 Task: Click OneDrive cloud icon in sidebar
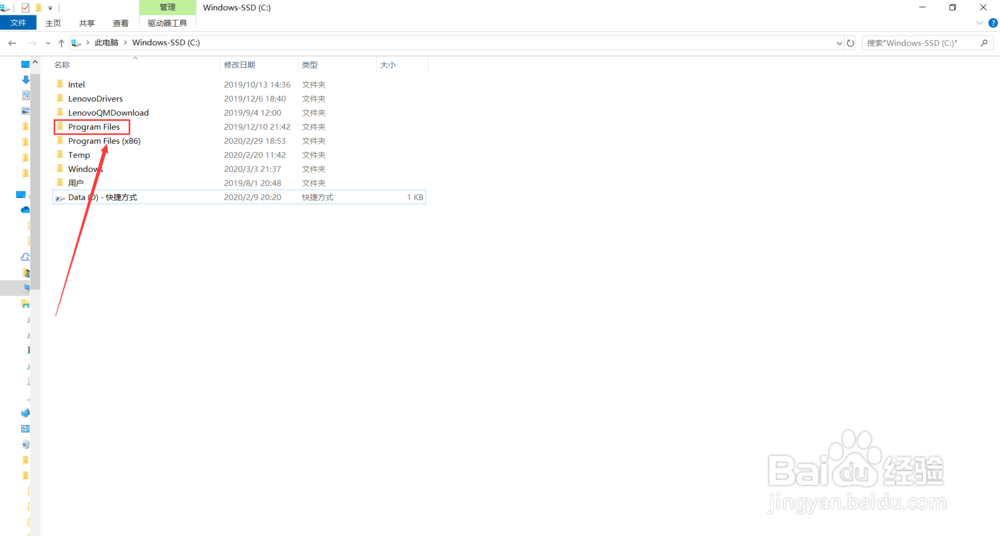coord(25,209)
